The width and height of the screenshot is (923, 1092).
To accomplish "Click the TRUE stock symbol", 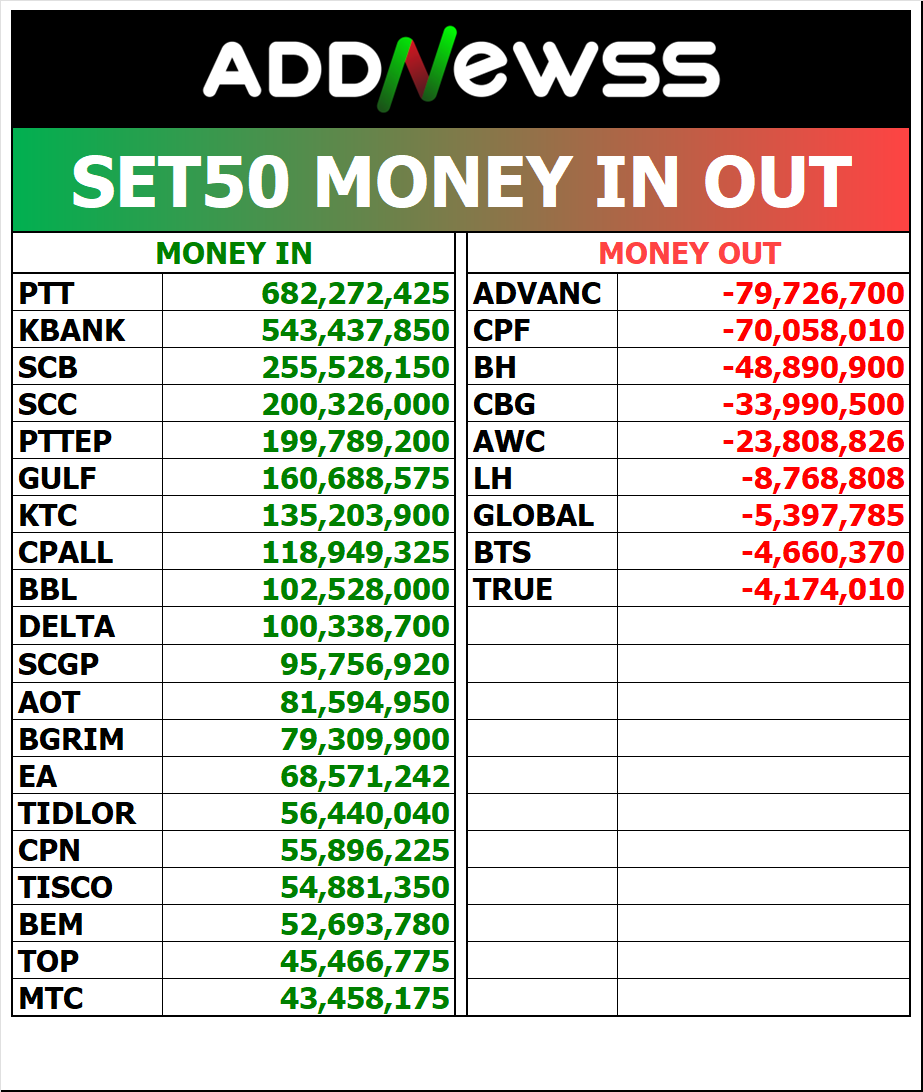I will coord(513,590).
